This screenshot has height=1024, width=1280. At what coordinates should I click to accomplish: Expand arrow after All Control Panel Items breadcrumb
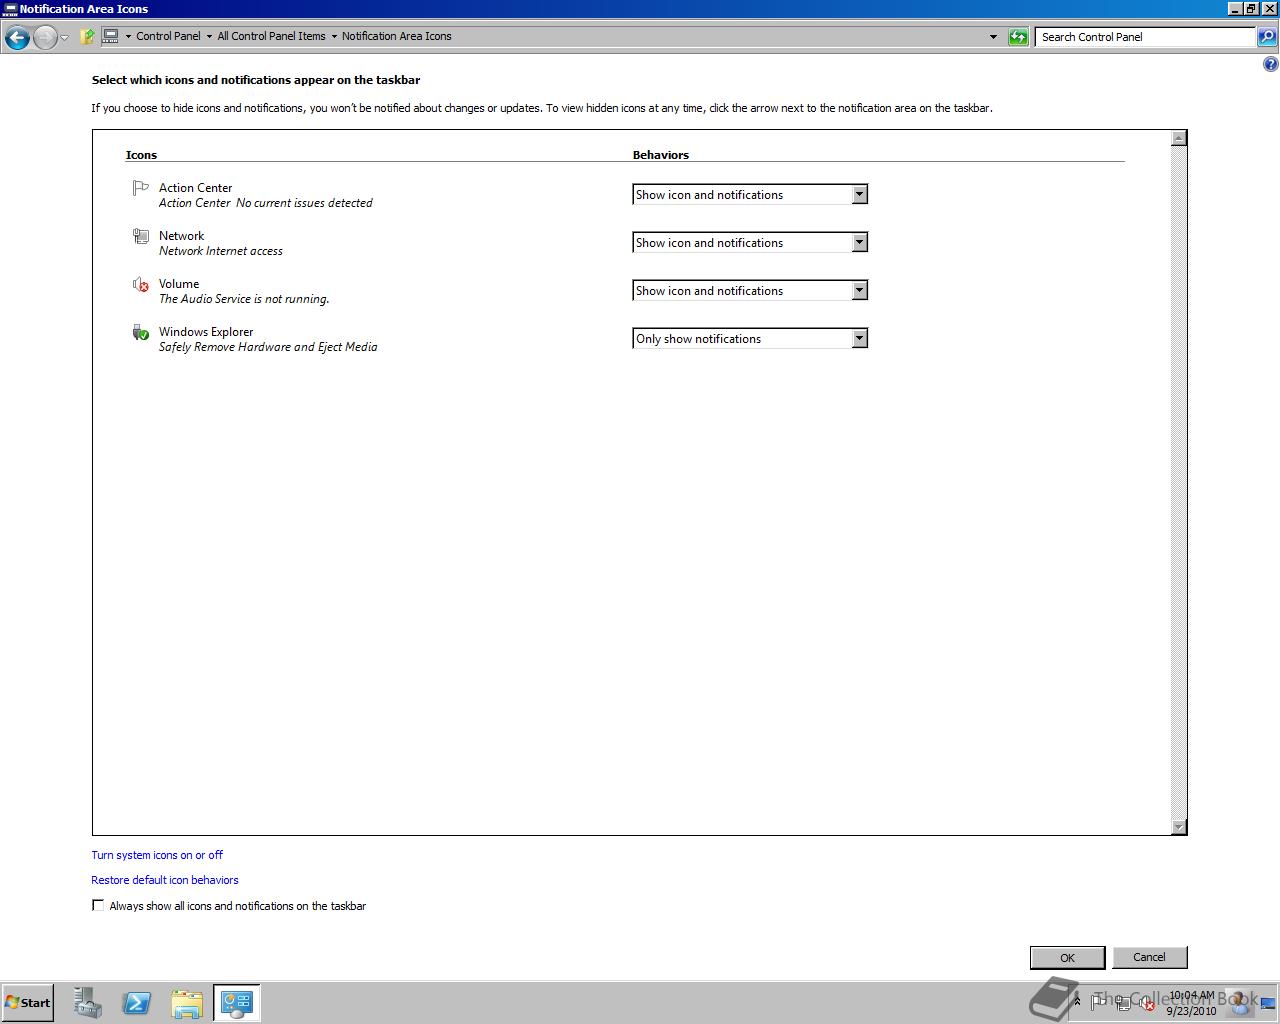coord(334,37)
